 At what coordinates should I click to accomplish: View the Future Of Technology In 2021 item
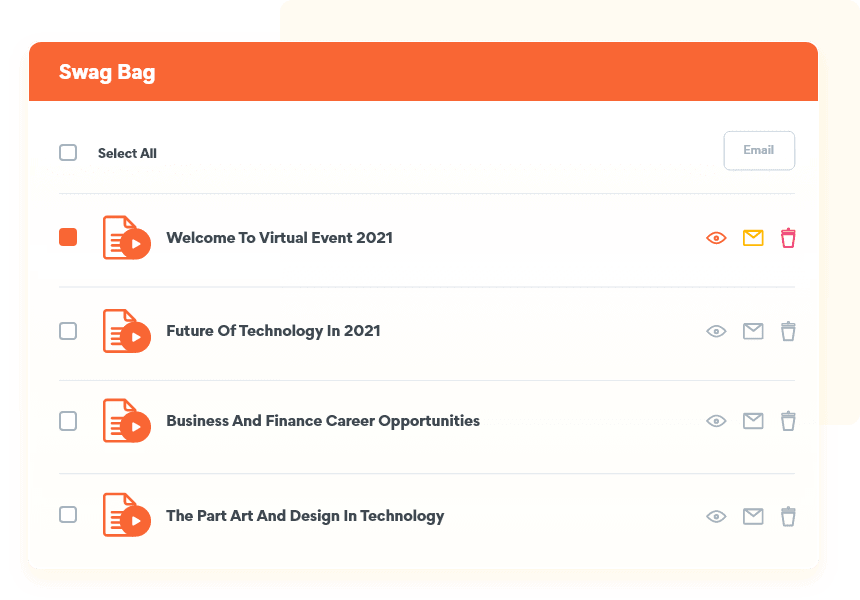tap(716, 331)
